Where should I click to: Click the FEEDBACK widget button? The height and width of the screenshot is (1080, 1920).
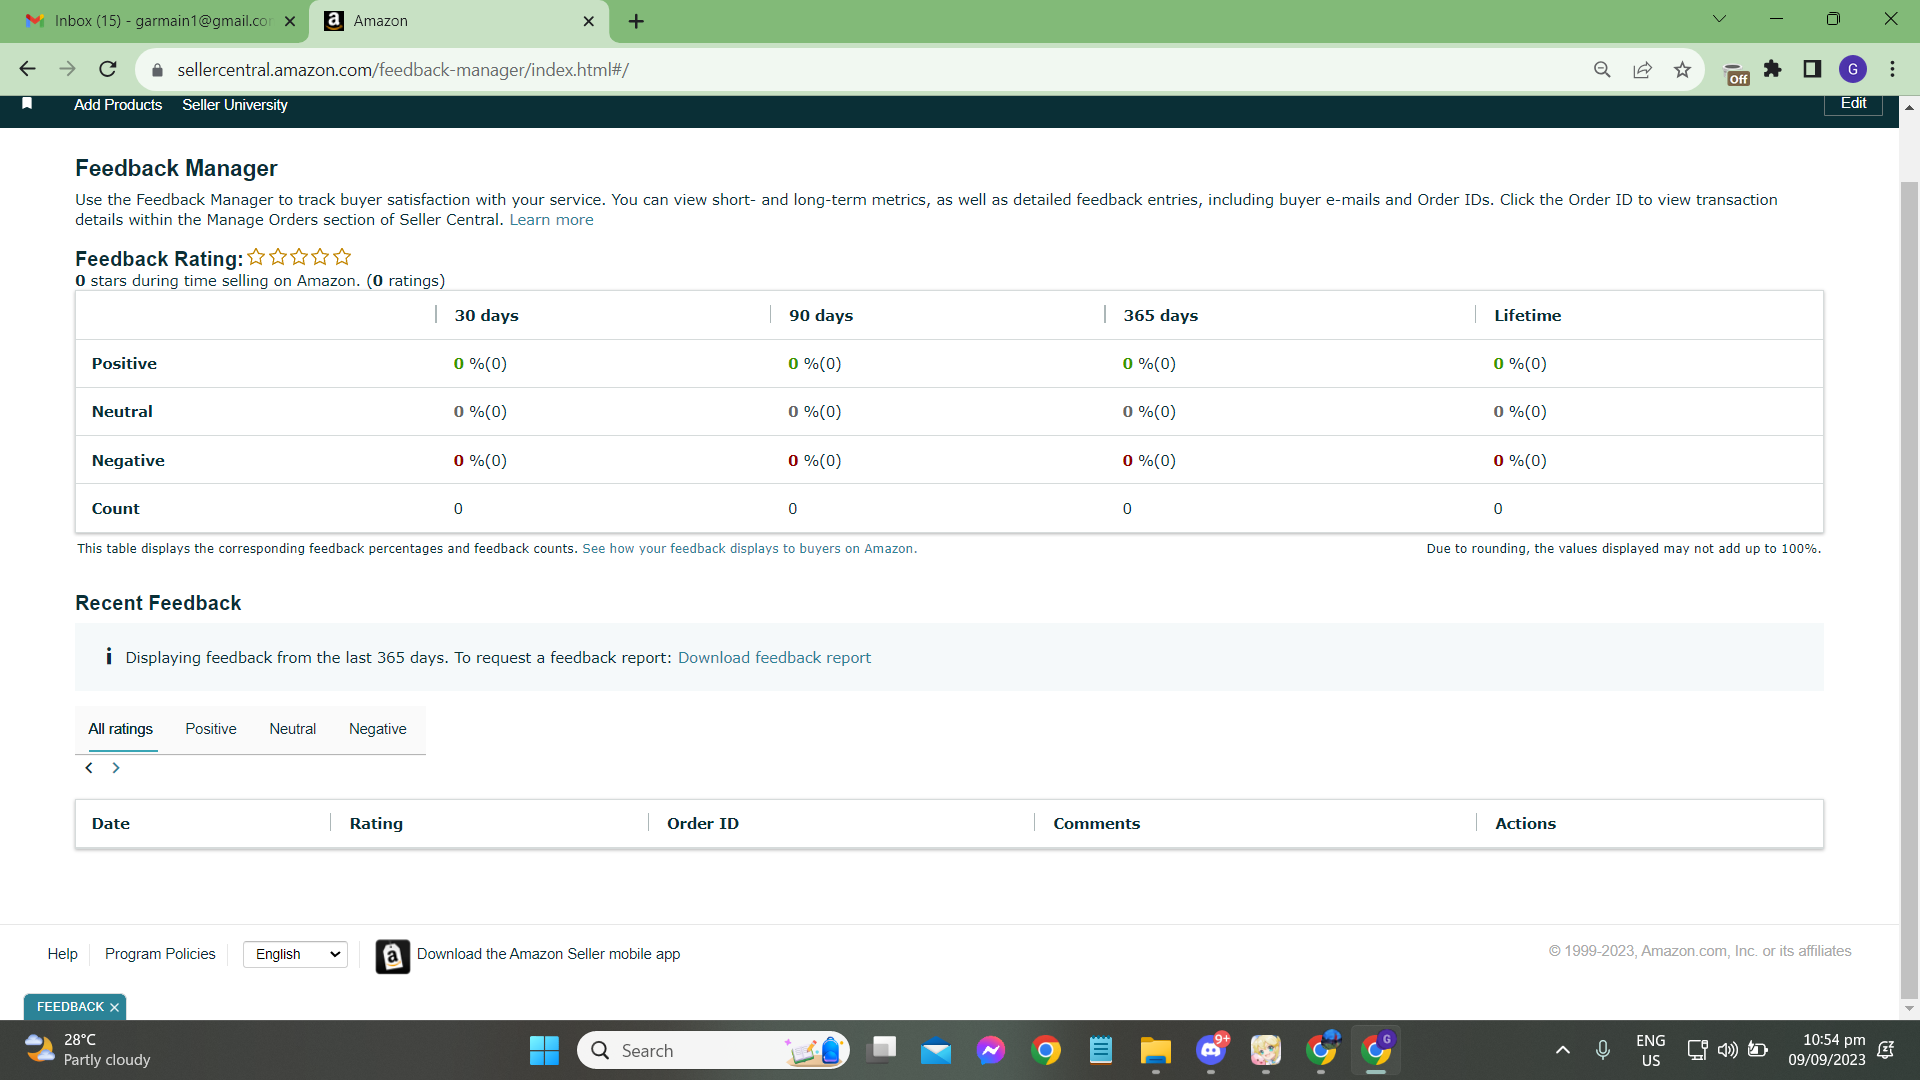click(70, 1007)
